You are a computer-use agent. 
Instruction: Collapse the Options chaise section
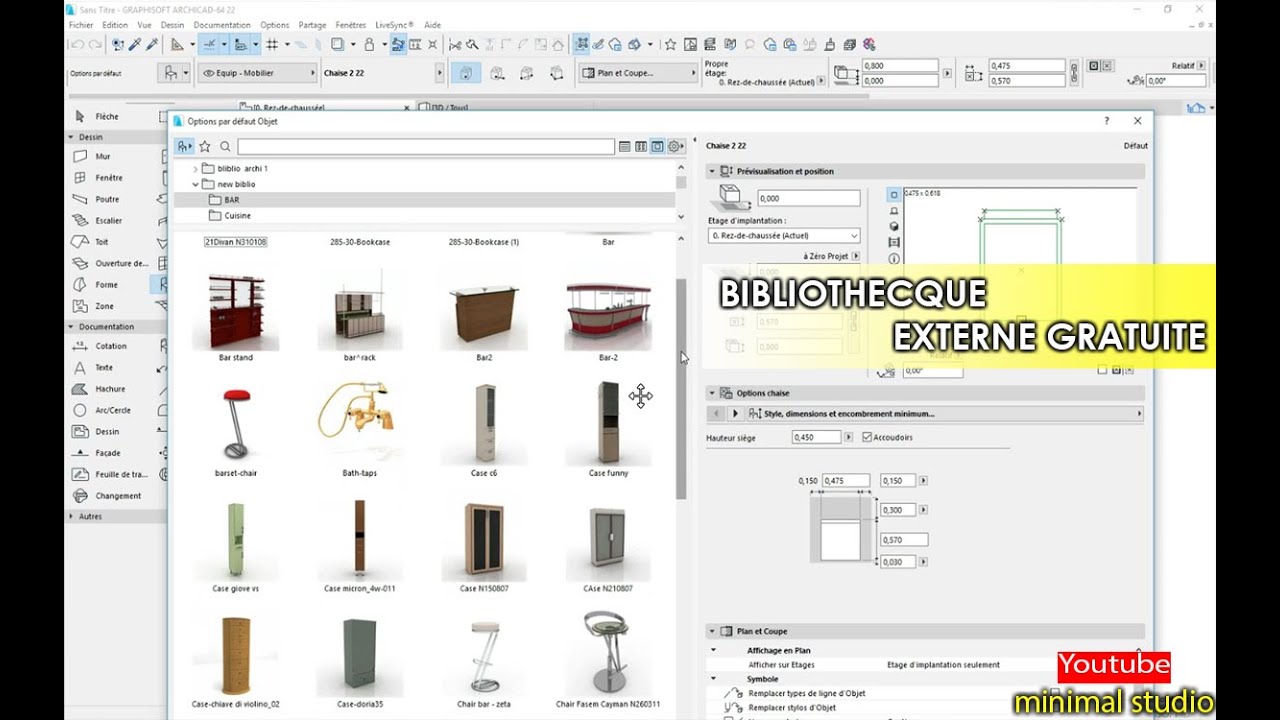713,393
